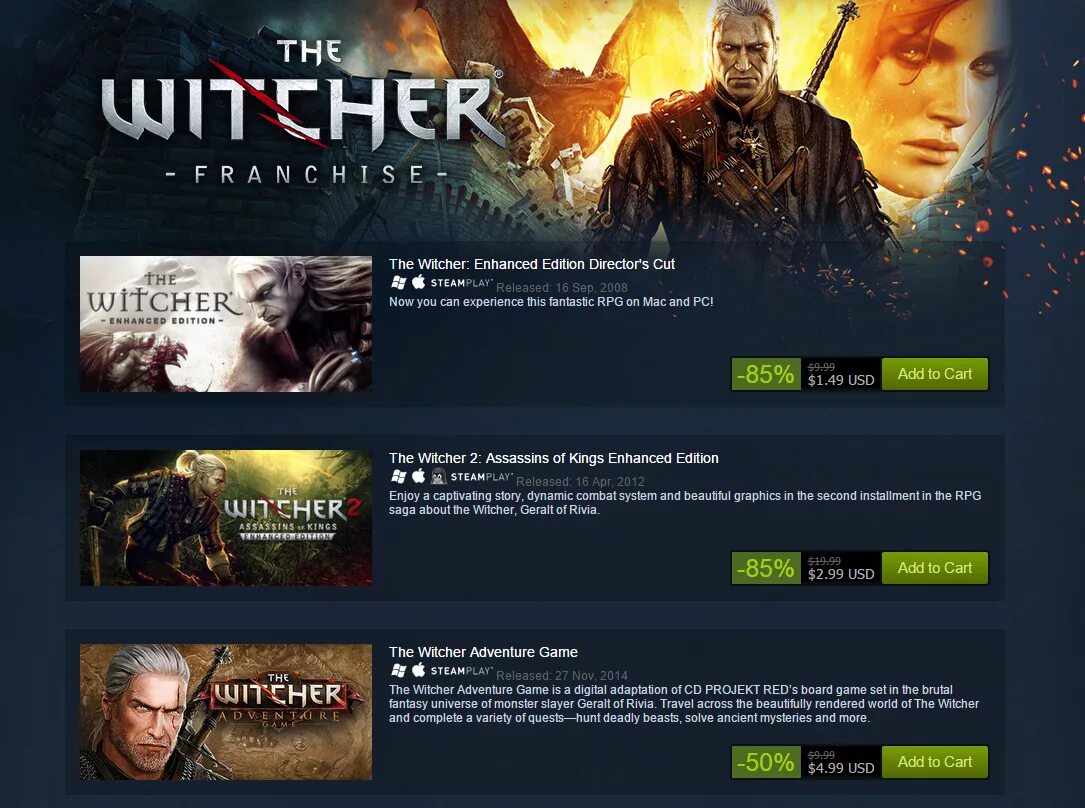Viewport: 1085px width, 808px height.
Task: Click Windows icon under Witcher Adventure Game
Action: tap(398, 670)
